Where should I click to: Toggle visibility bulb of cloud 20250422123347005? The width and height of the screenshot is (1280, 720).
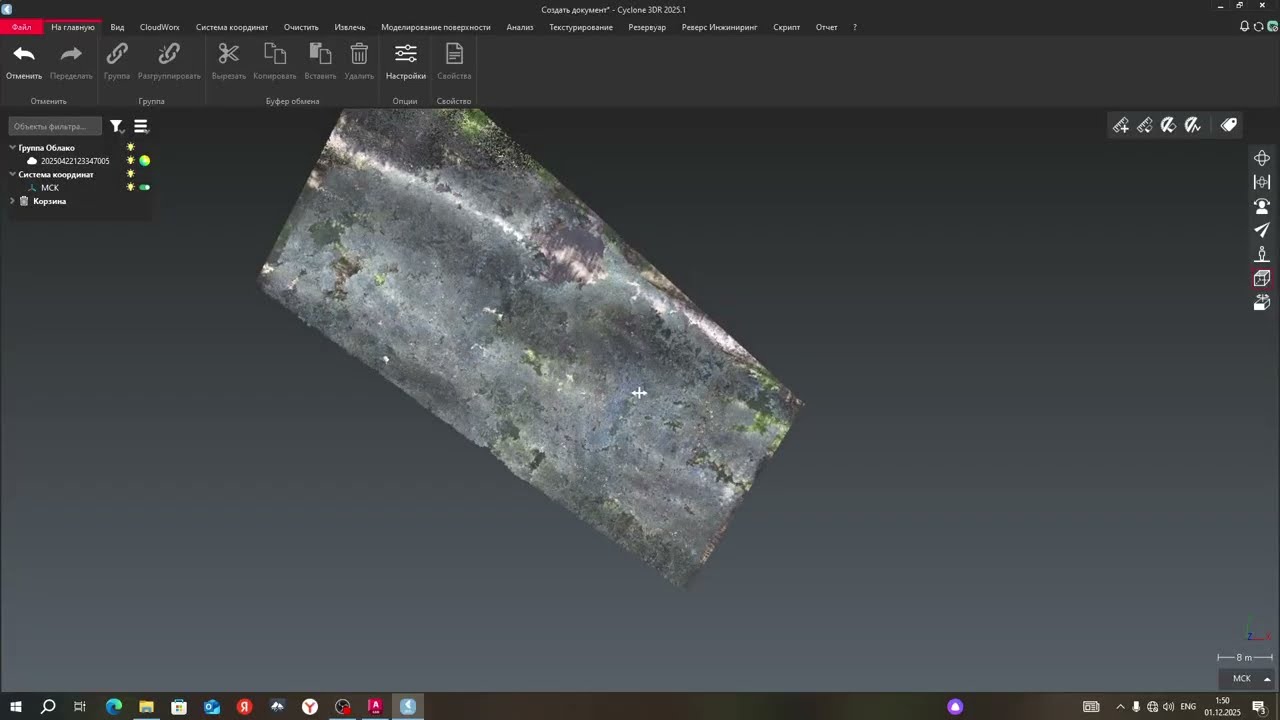[x=130, y=161]
